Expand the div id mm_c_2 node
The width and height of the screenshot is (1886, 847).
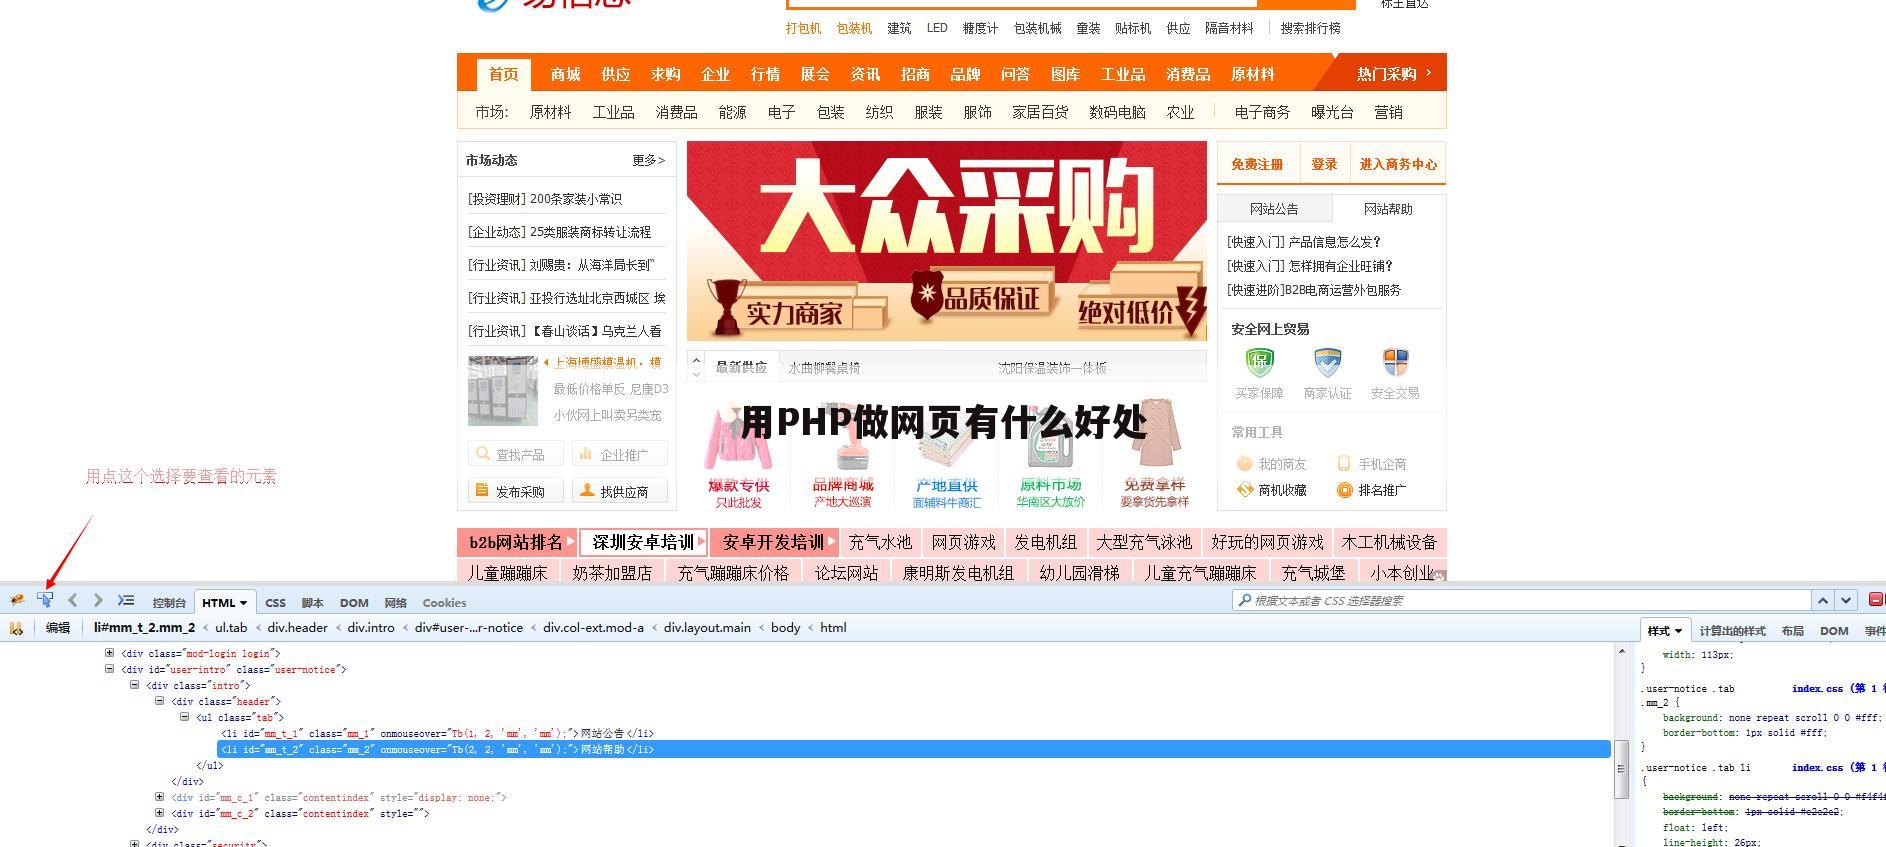tap(159, 813)
